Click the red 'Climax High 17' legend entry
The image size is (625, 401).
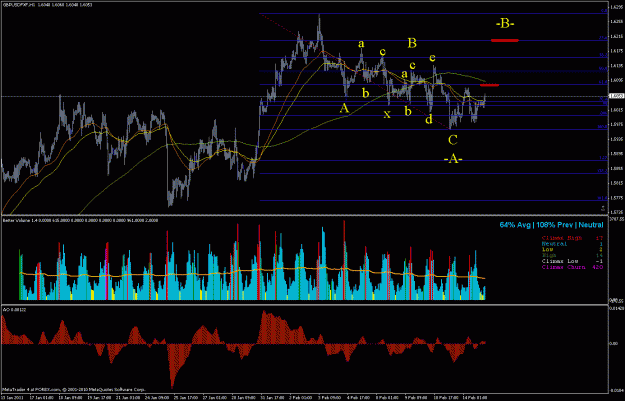tap(572, 238)
